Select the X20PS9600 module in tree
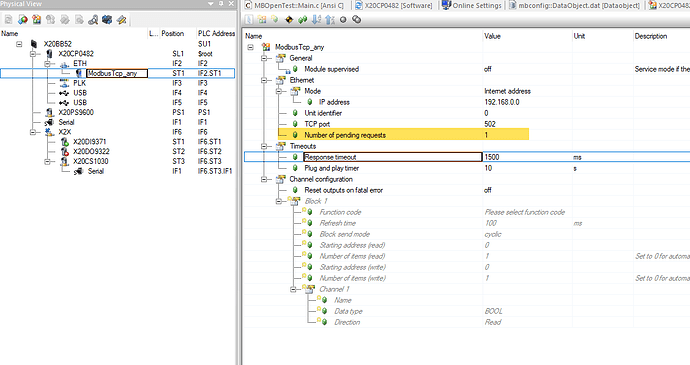The height and width of the screenshot is (365, 690). click(x=76, y=112)
